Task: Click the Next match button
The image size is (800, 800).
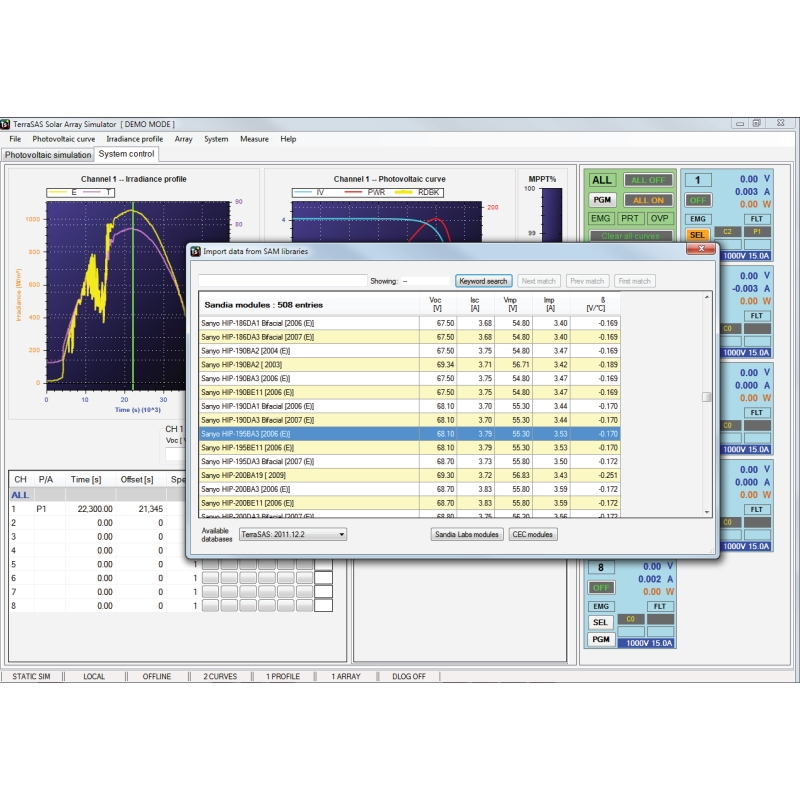Action: (x=538, y=281)
